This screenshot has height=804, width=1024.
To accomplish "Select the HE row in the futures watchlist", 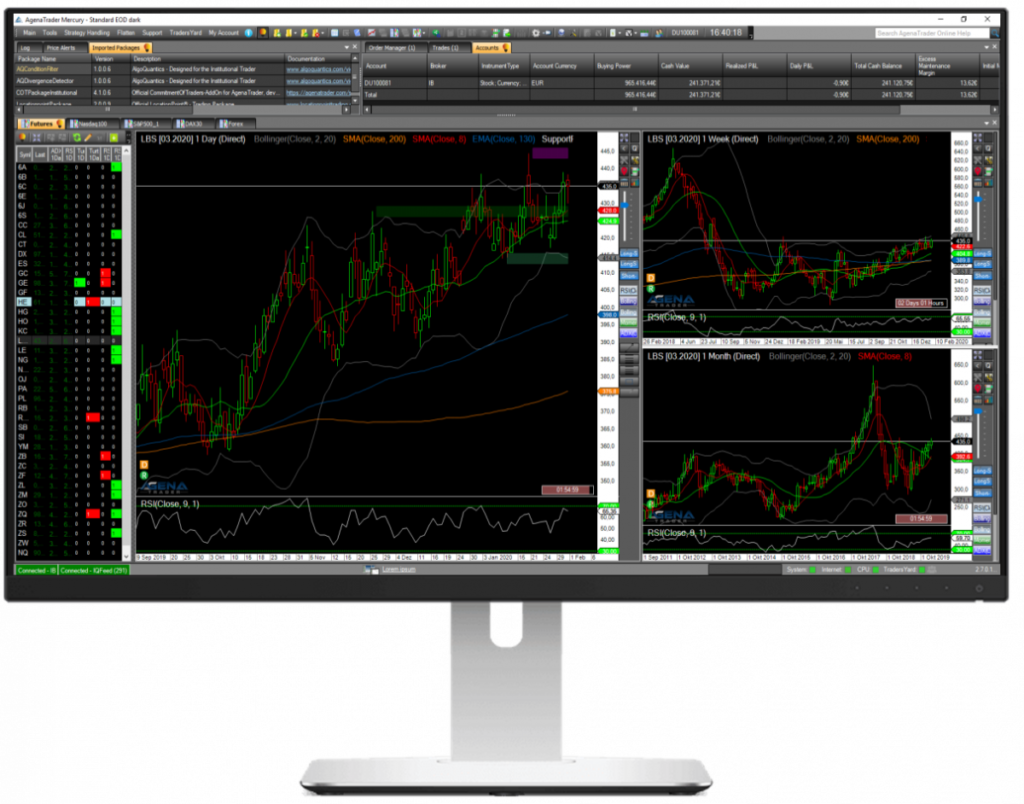I will click(x=69, y=302).
